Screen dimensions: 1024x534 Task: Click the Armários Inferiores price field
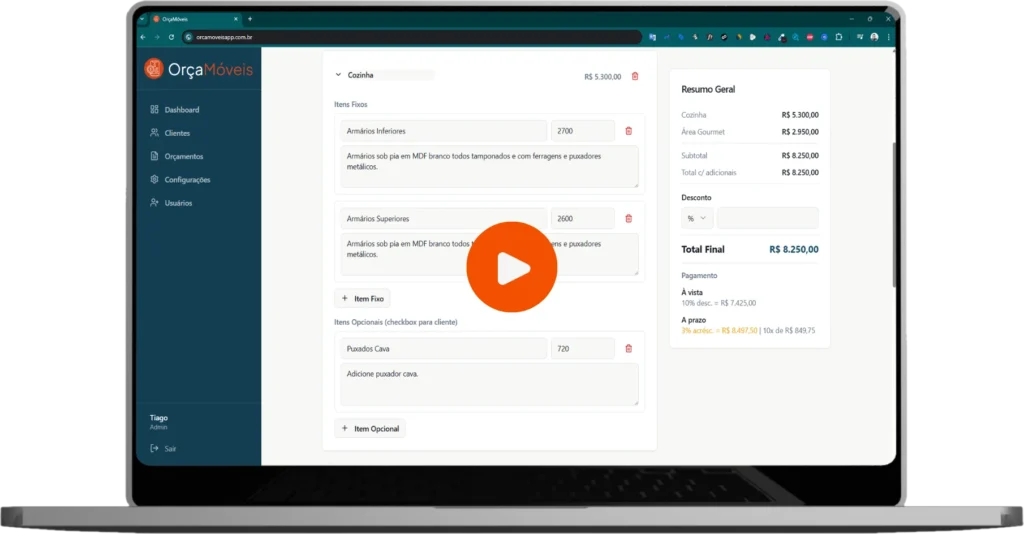(582, 131)
